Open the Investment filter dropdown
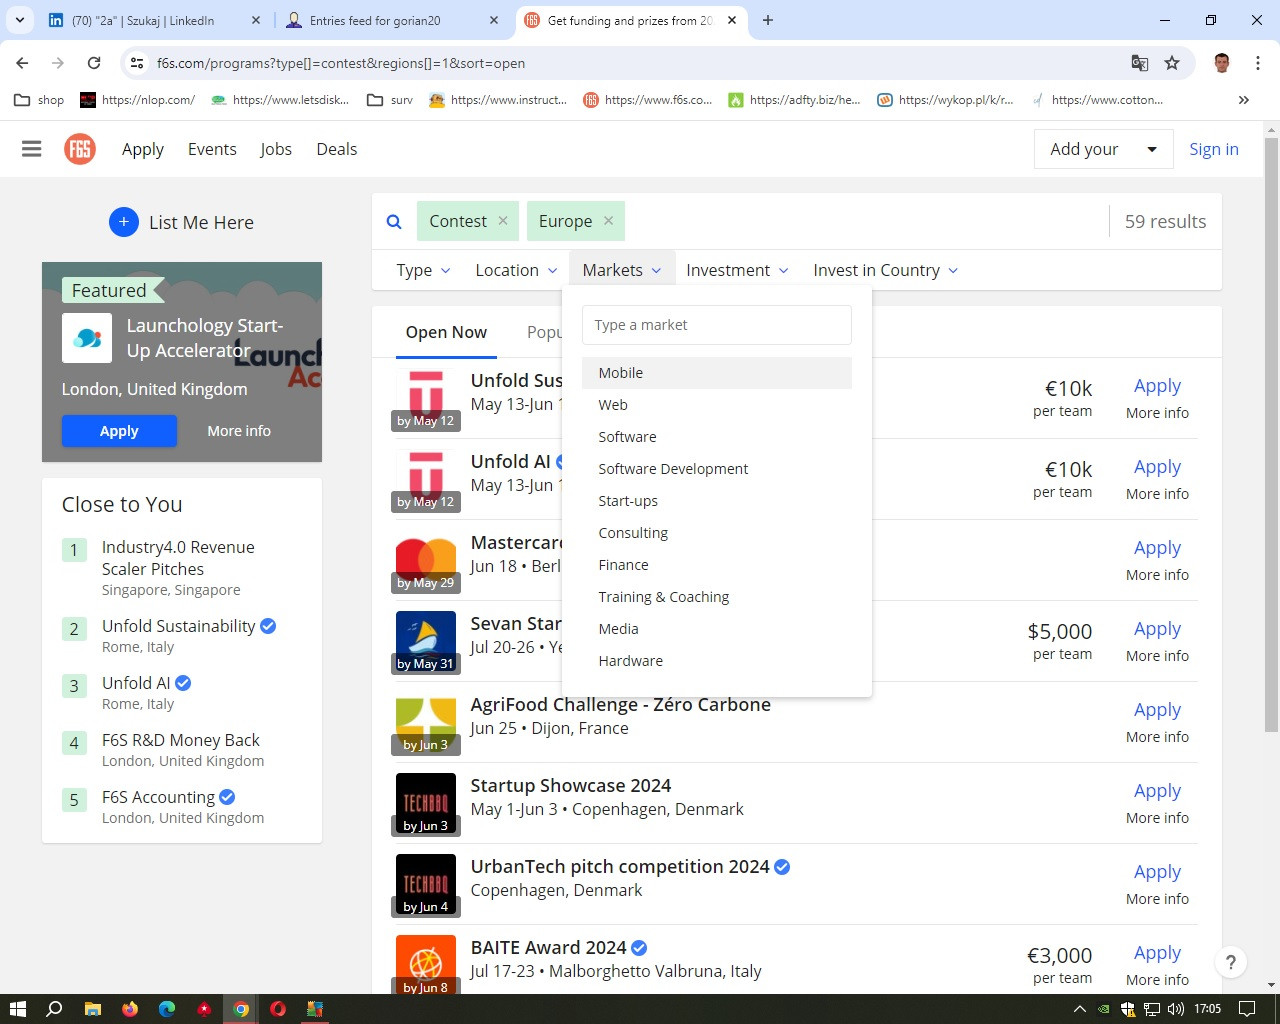The image size is (1280, 1024). [x=737, y=270]
